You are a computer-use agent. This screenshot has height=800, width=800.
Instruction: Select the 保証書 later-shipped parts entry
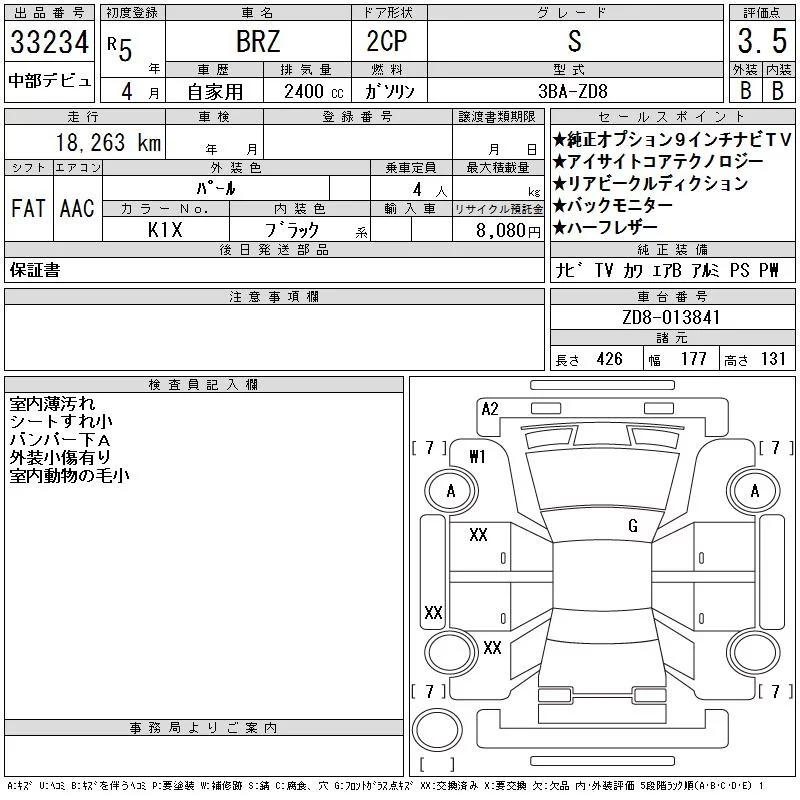click(35, 270)
